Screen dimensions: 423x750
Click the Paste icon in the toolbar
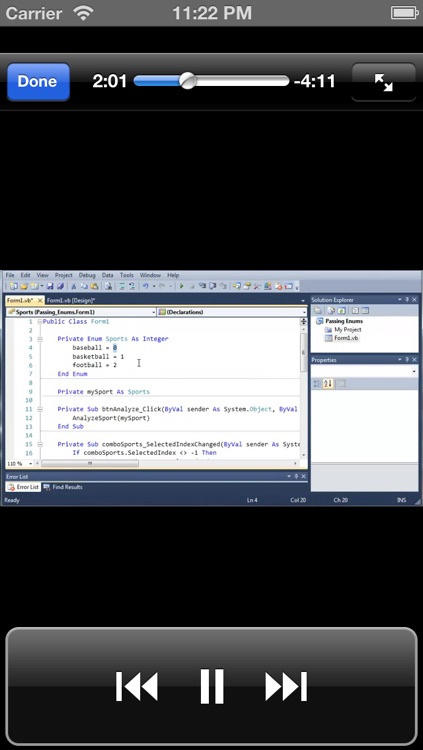coord(94,286)
